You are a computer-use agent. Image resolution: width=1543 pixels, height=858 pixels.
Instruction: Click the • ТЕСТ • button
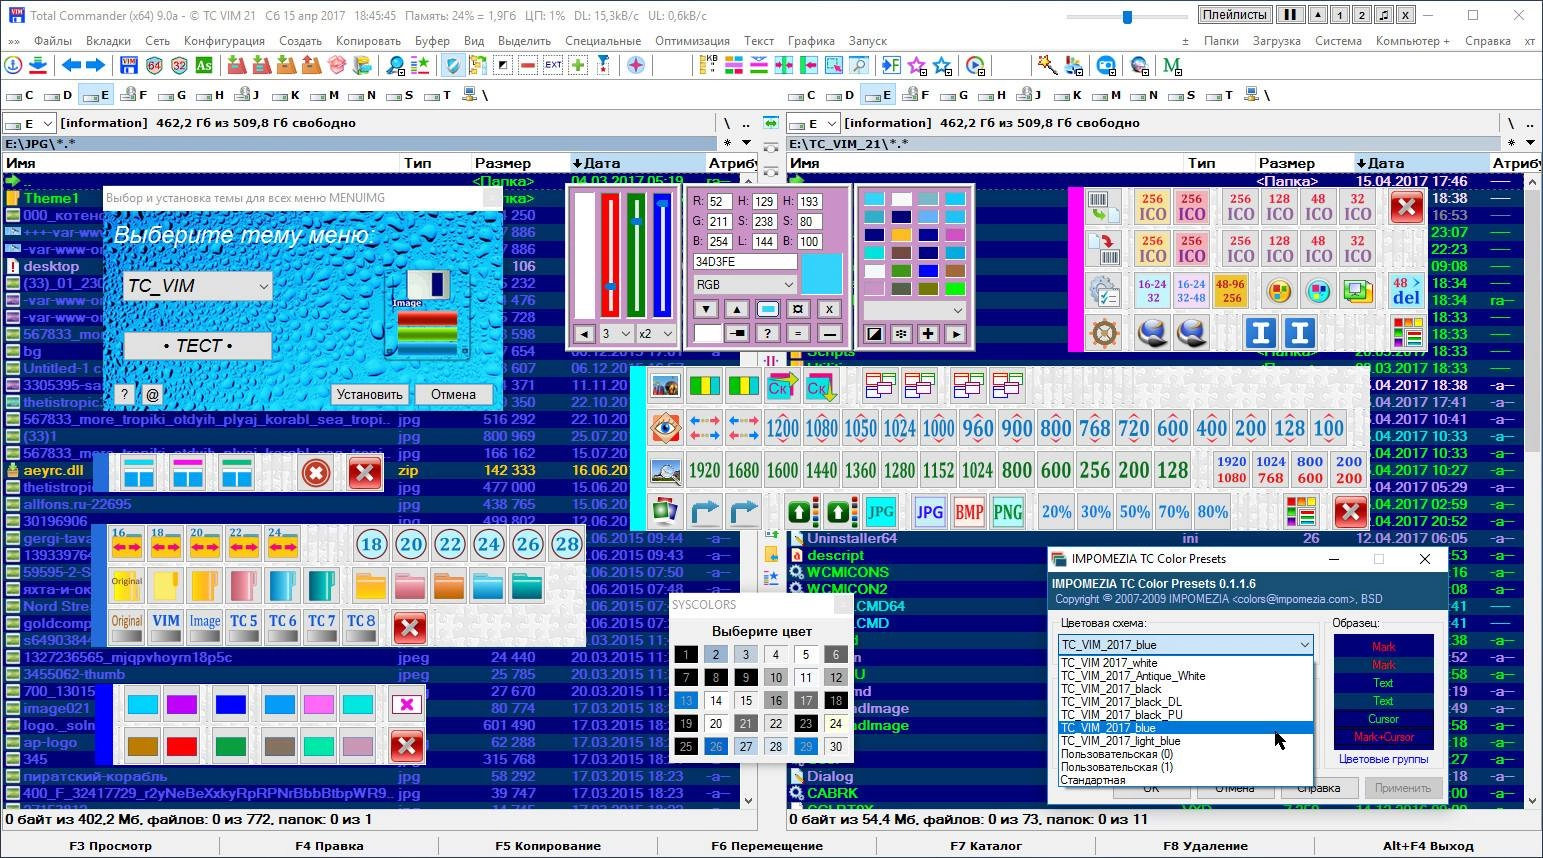198,346
